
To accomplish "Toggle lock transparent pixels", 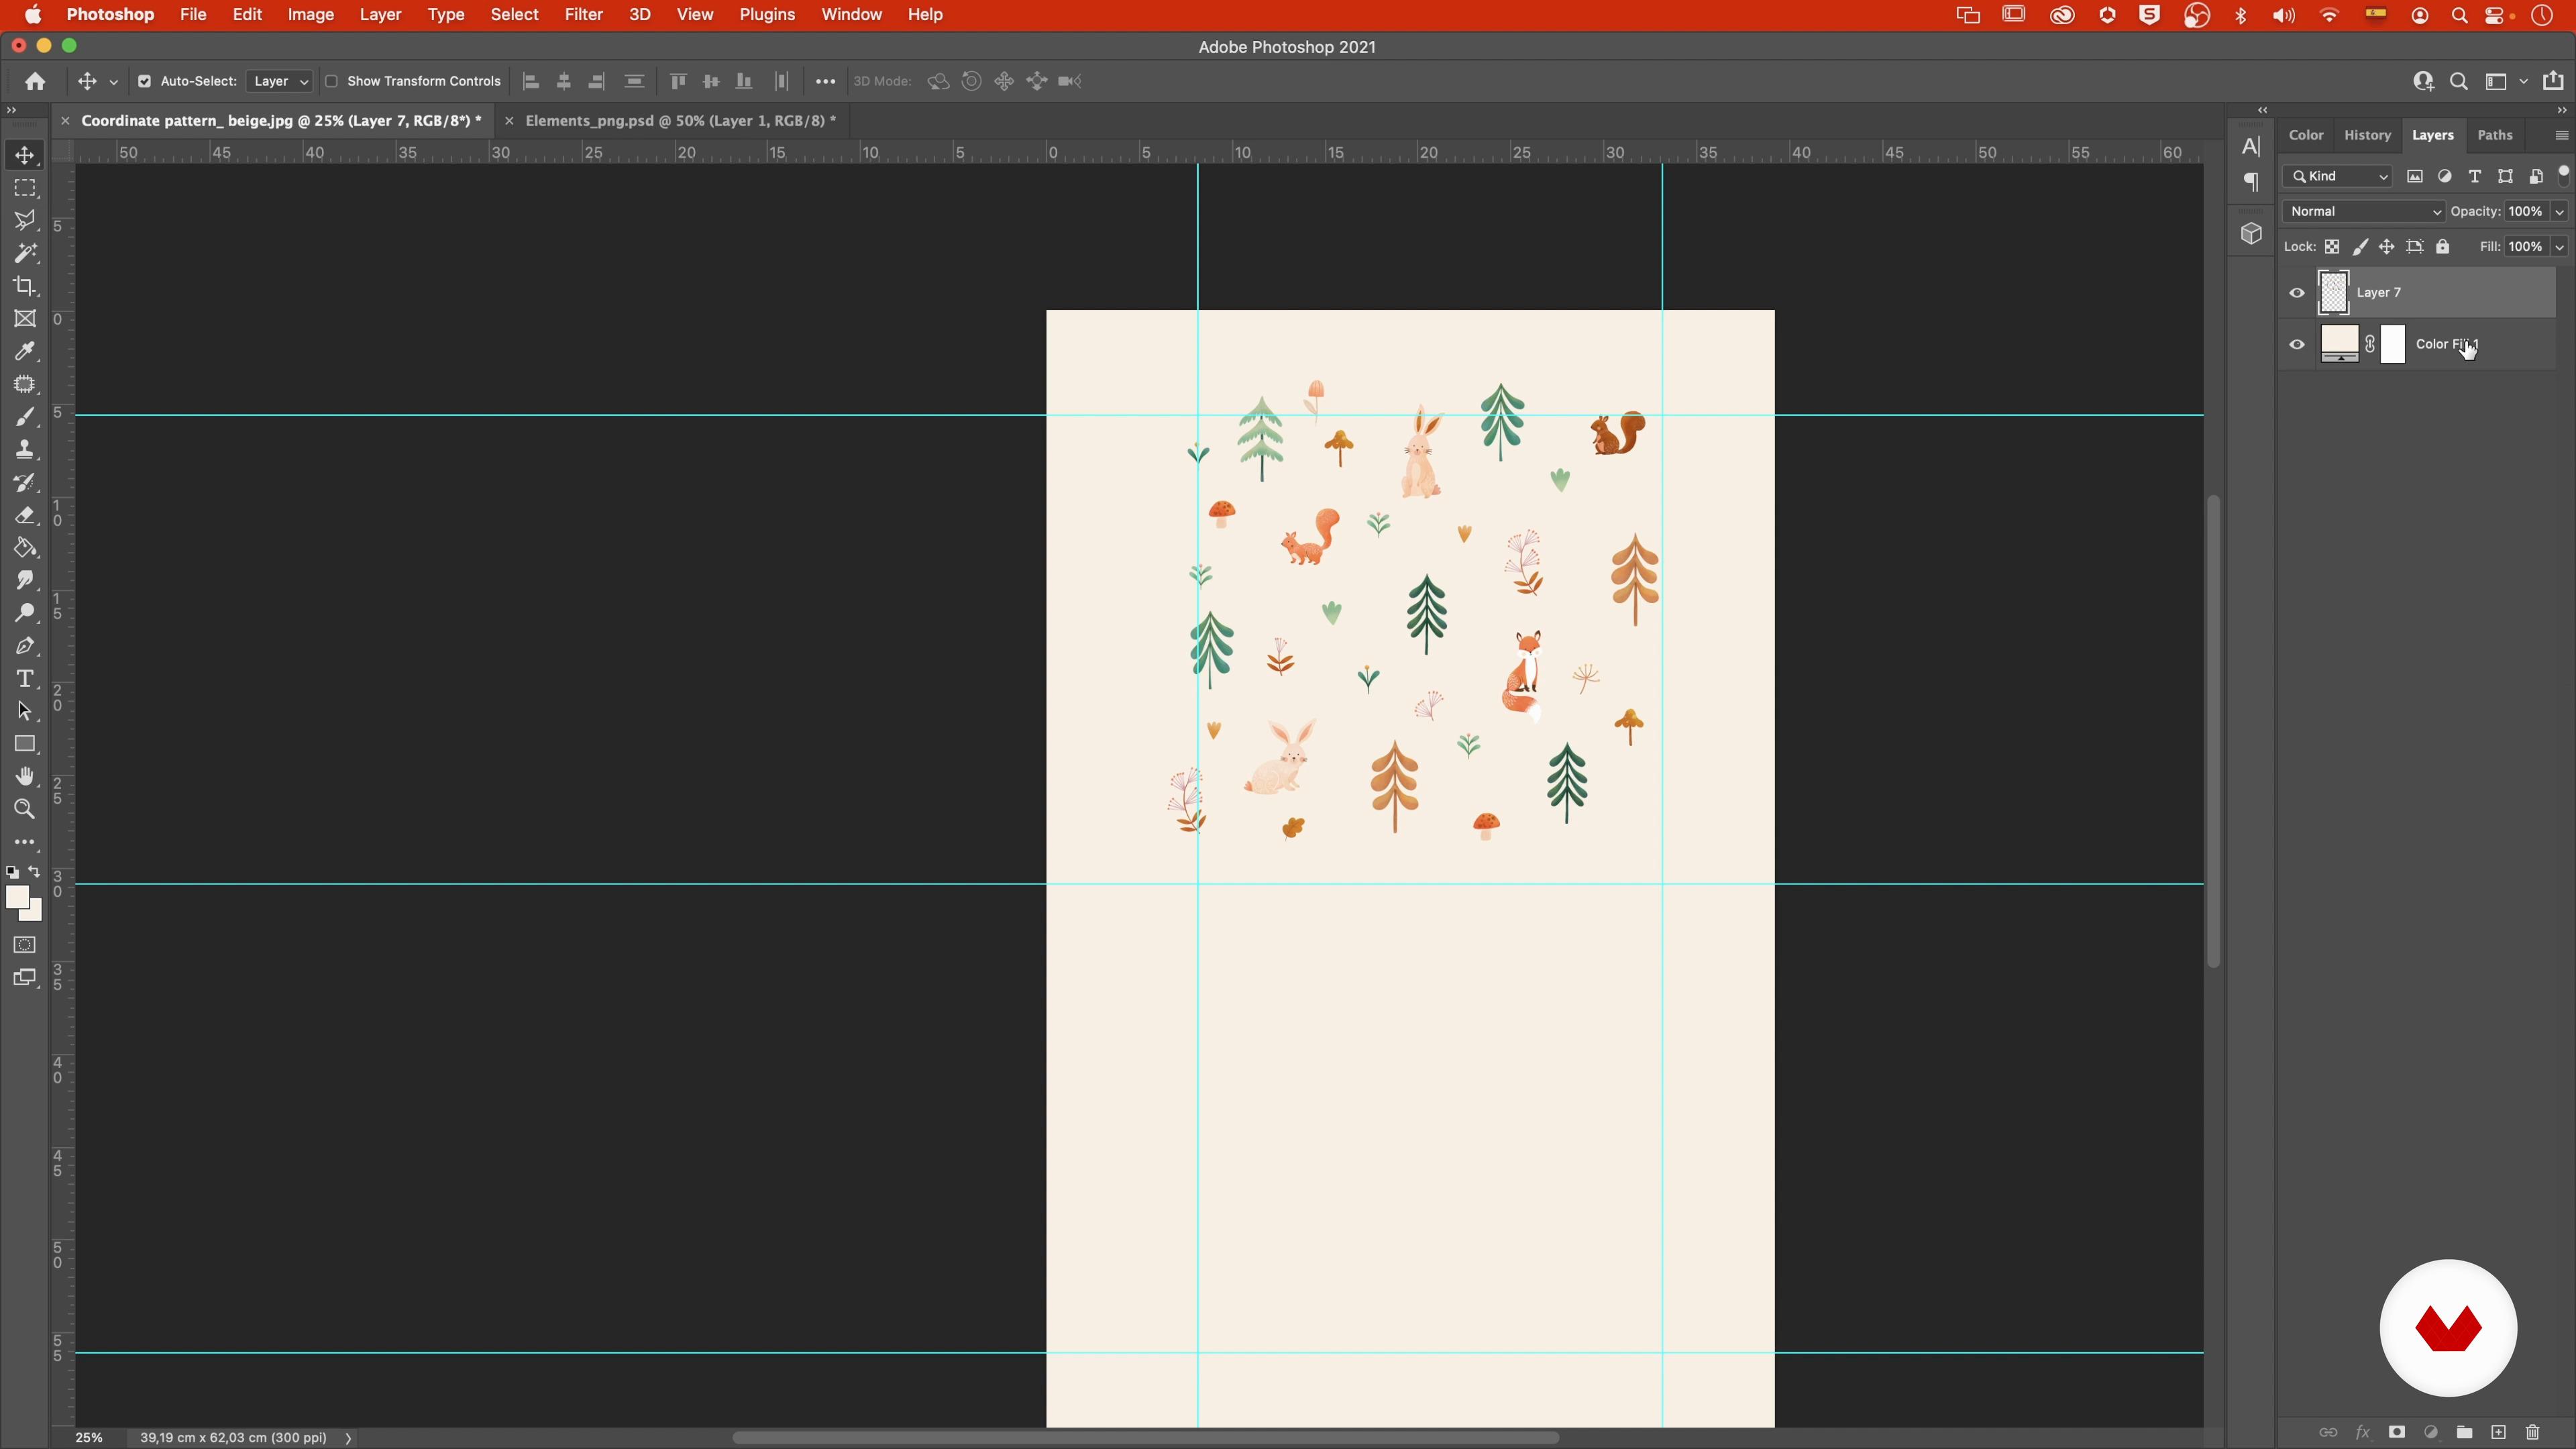I will coord(2332,247).
